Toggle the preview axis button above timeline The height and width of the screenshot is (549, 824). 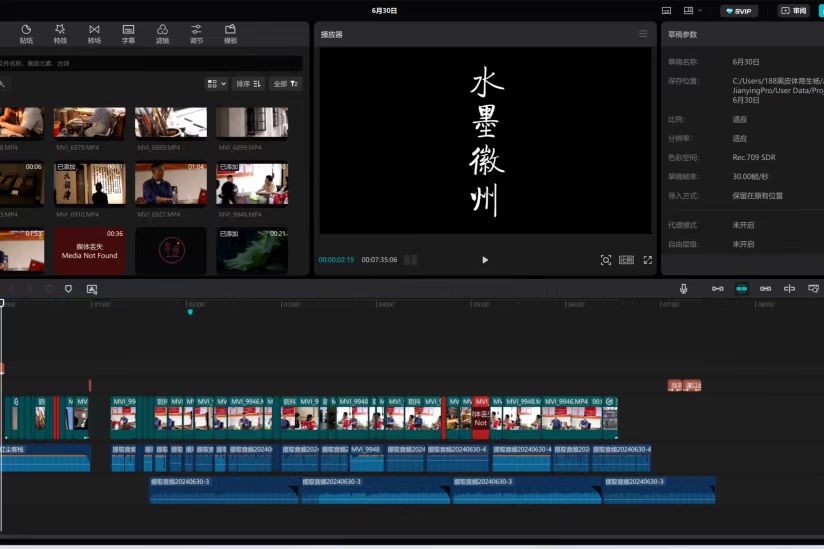789,289
